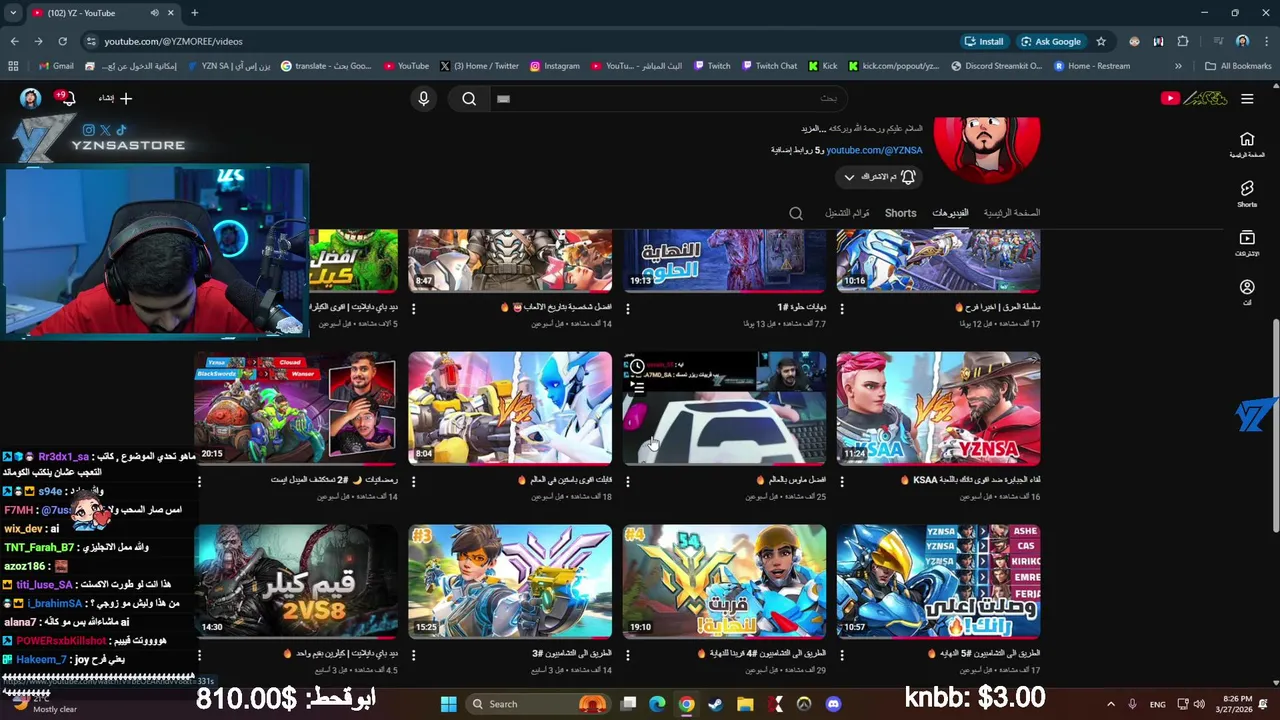Image resolution: width=1280 pixels, height=720 pixels.
Task: Expand the overflow bookmarks chevron
Action: (1178, 66)
